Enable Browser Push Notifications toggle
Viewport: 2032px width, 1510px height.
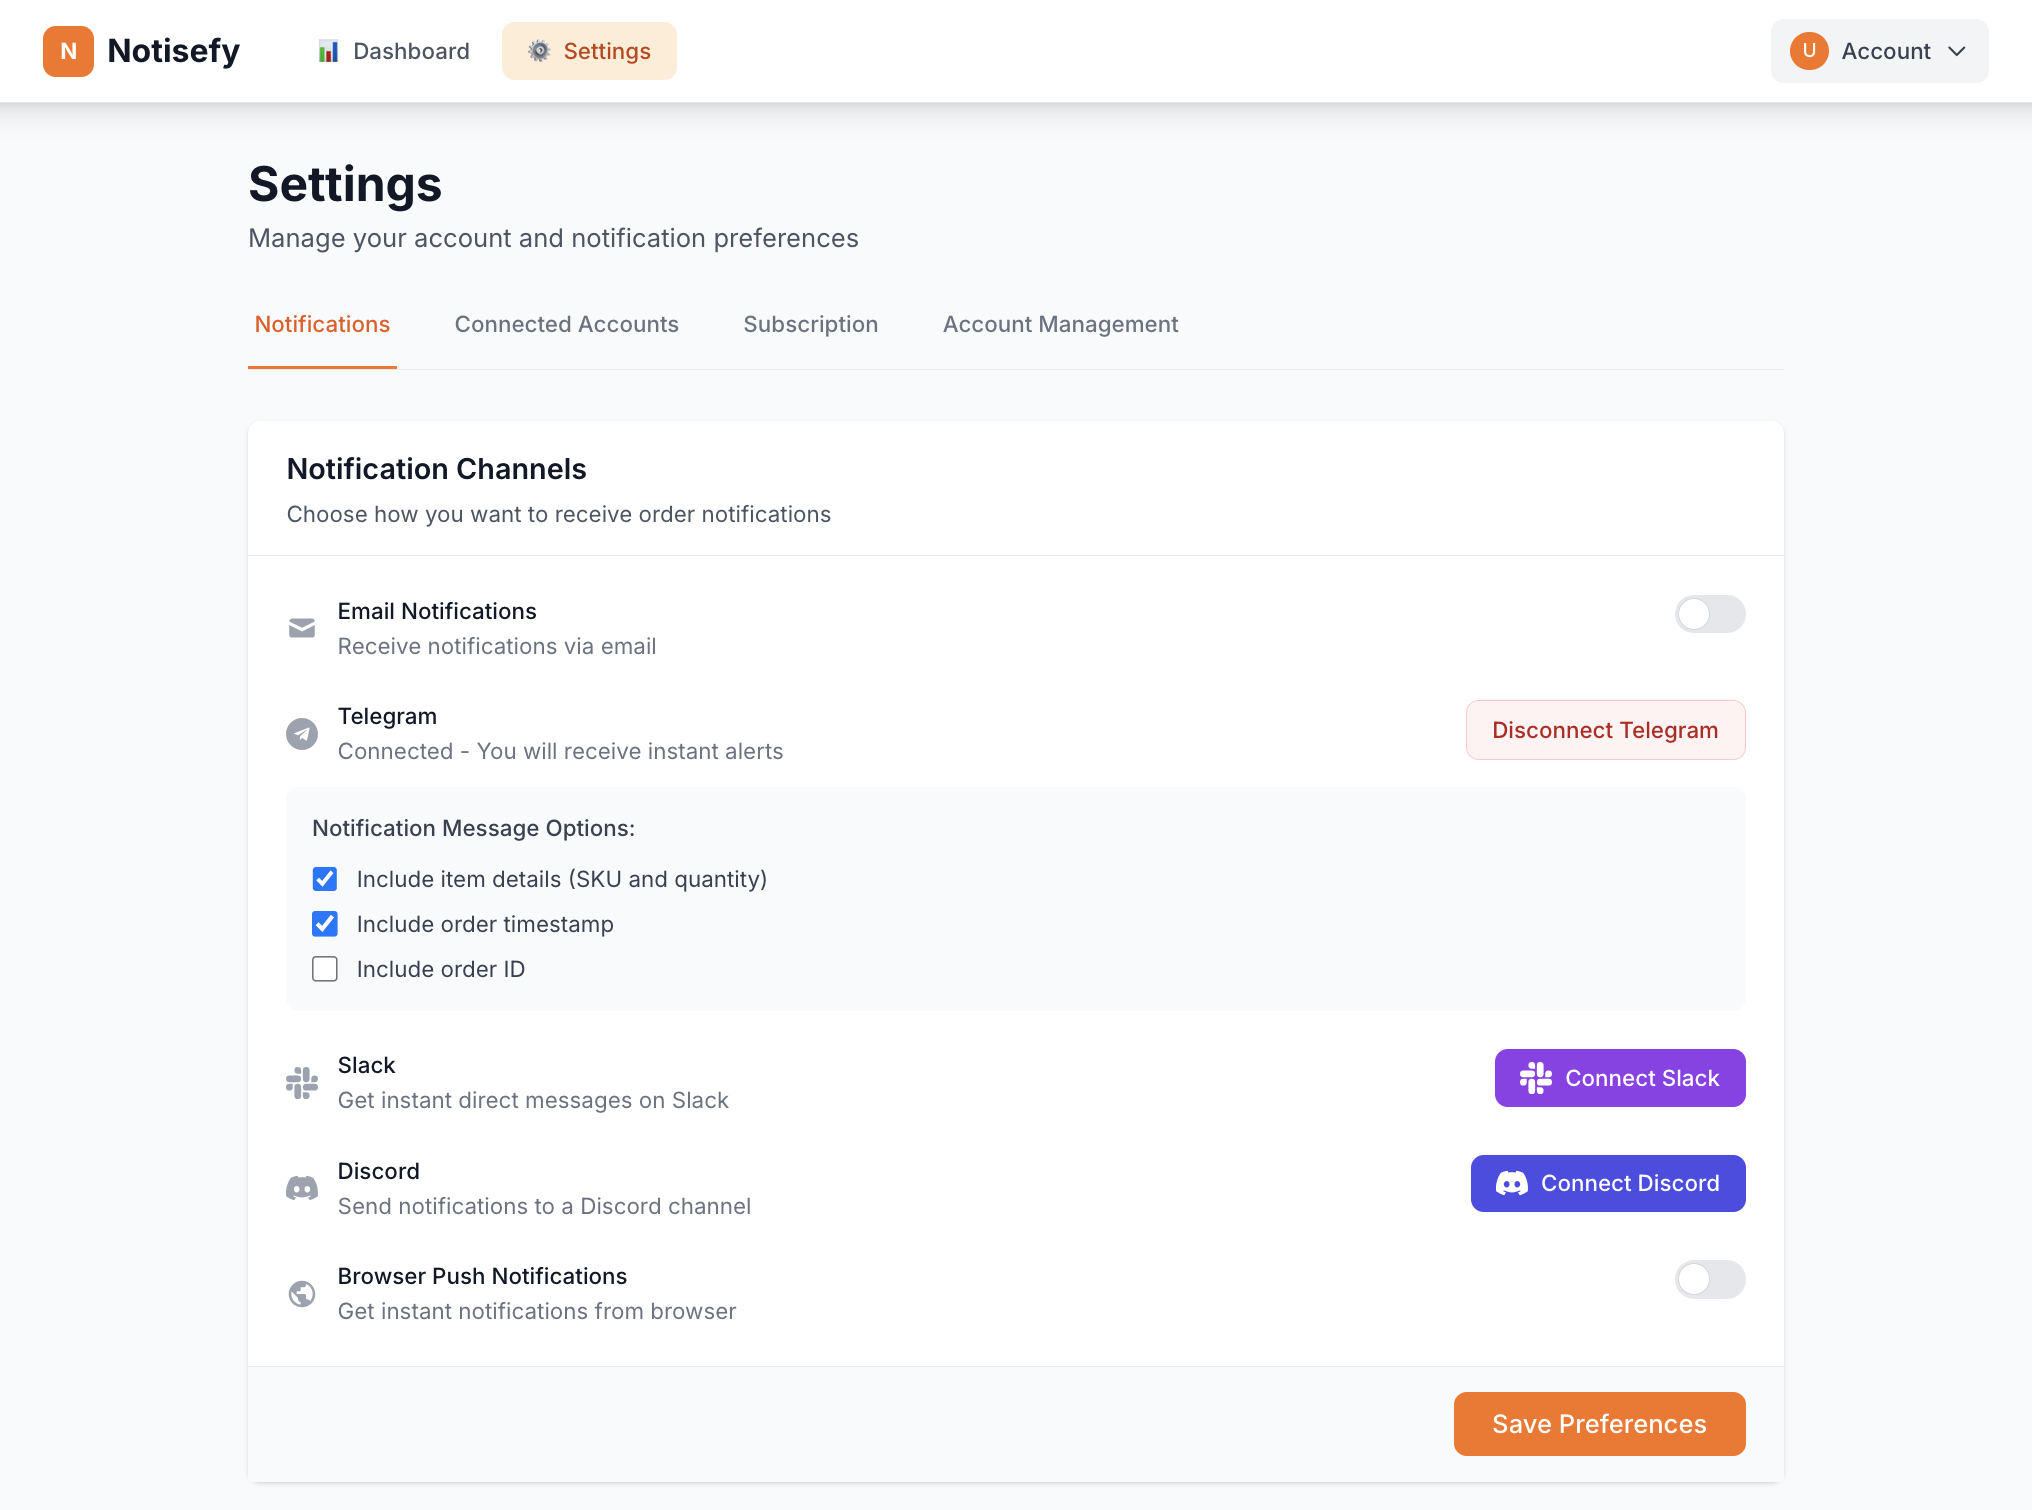(x=1710, y=1279)
